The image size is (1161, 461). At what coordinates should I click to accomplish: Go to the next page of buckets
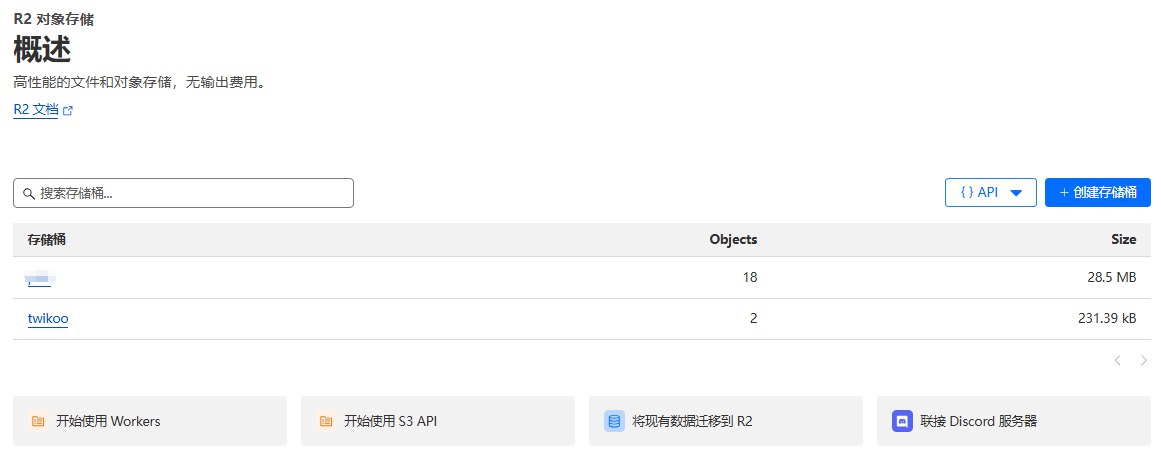tap(1143, 360)
